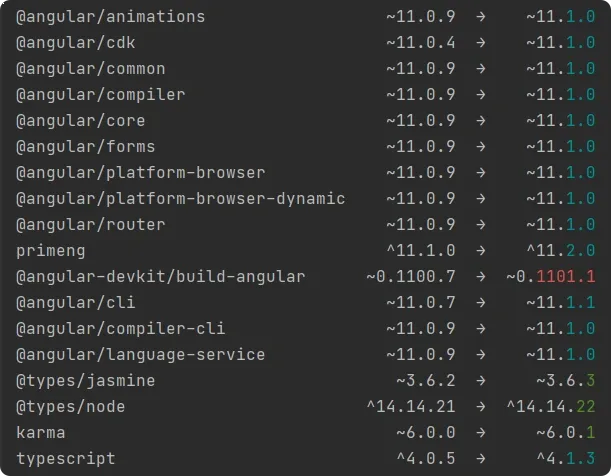The image size is (611, 476).
Task: Select the @angular/cli package name
Action: tap(80, 303)
